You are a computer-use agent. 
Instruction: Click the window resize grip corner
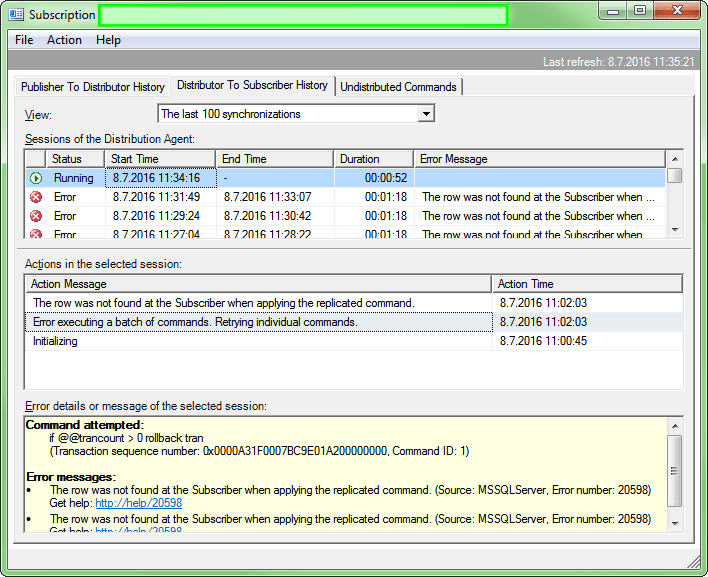point(693,562)
